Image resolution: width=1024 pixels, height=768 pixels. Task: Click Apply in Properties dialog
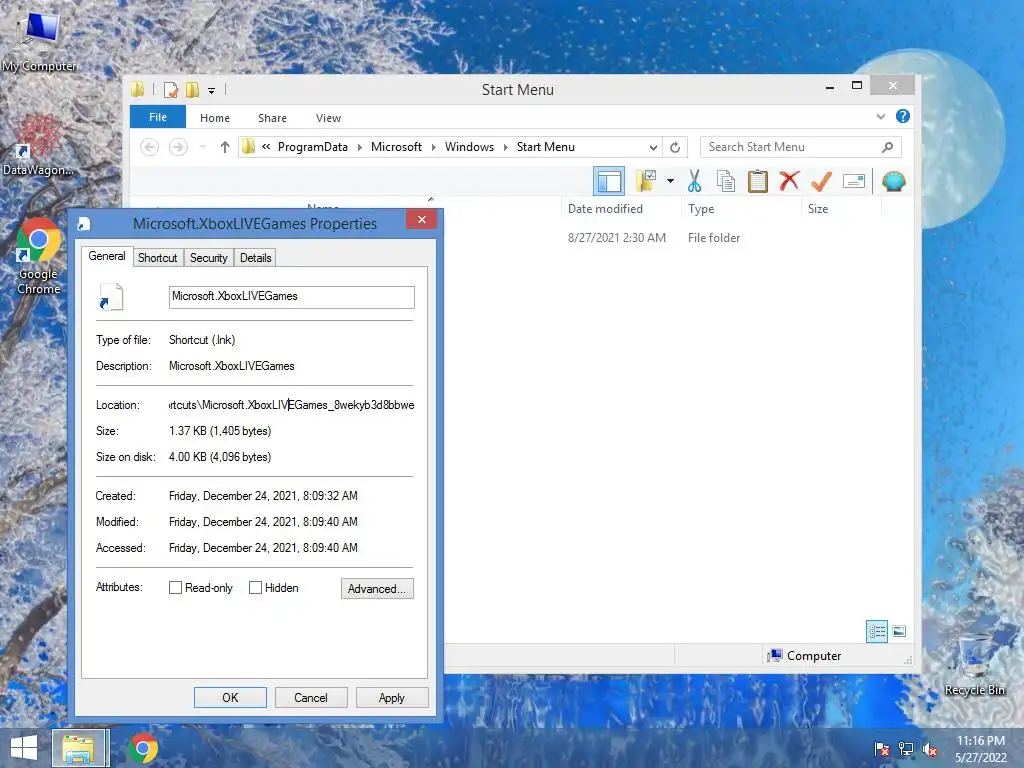click(392, 697)
